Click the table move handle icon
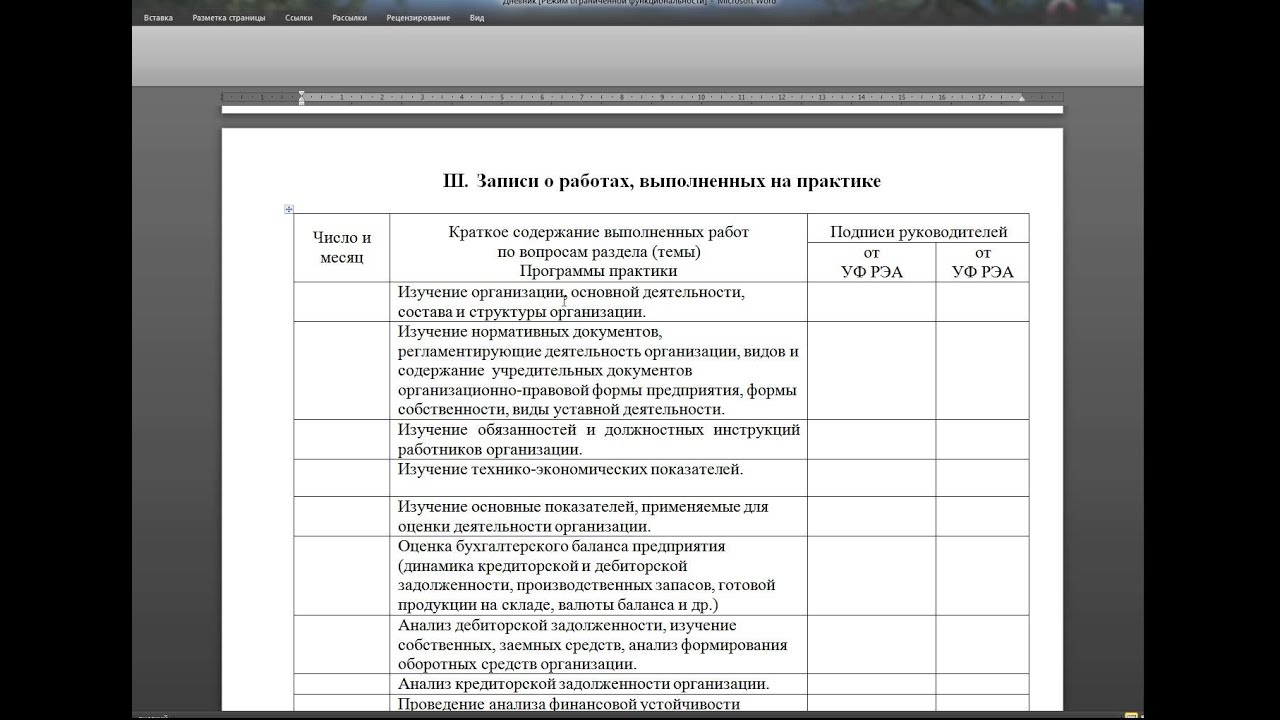Screen dimensions: 1280x720 [x=289, y=209]
